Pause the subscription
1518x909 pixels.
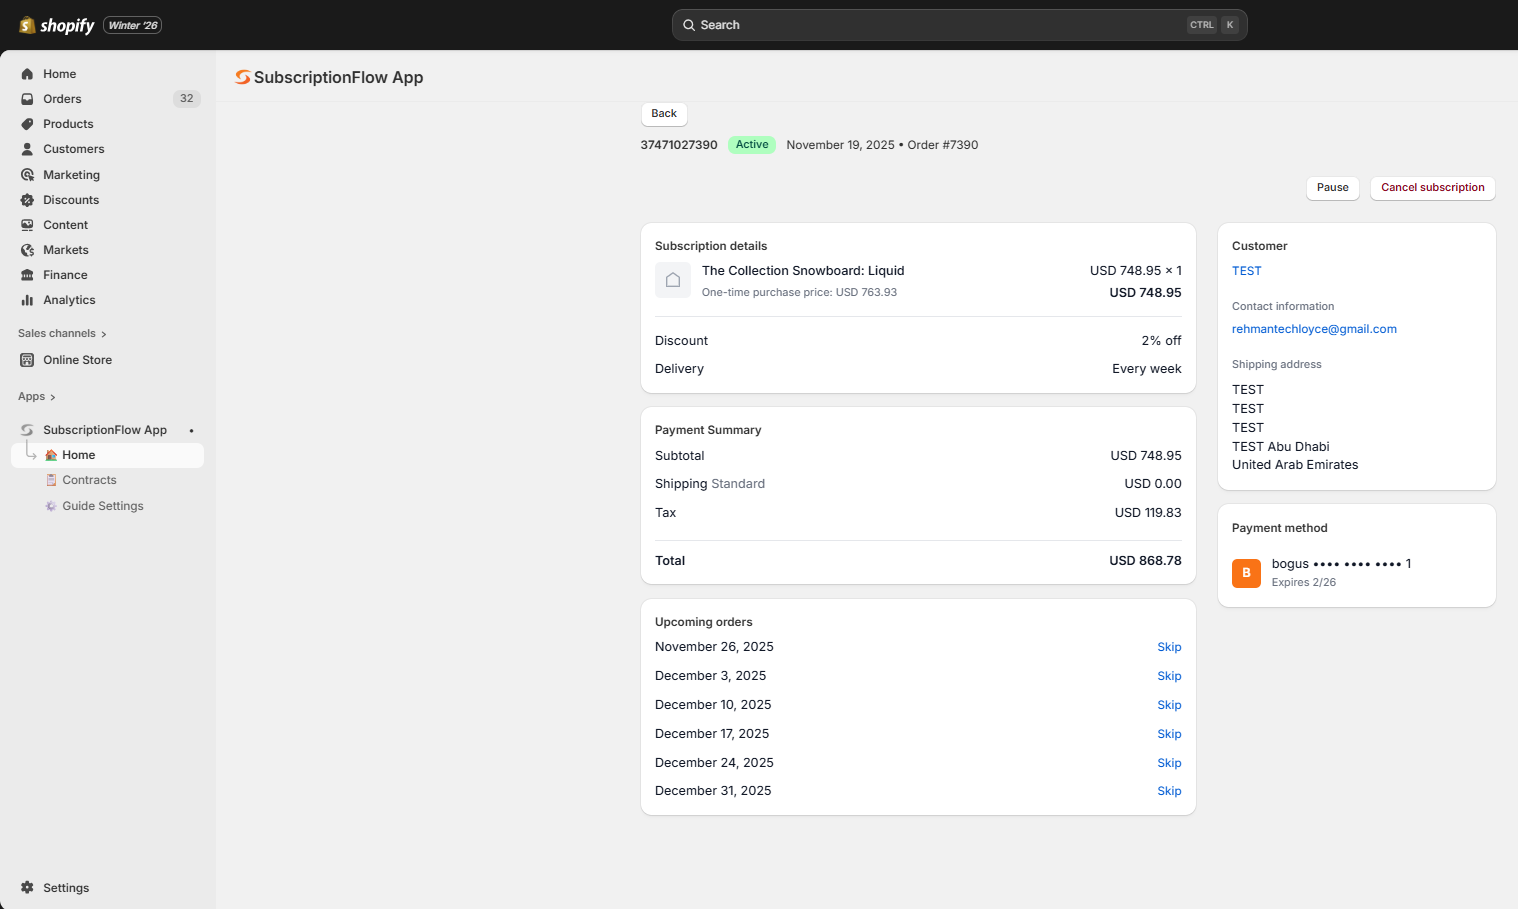[1332, 188]
